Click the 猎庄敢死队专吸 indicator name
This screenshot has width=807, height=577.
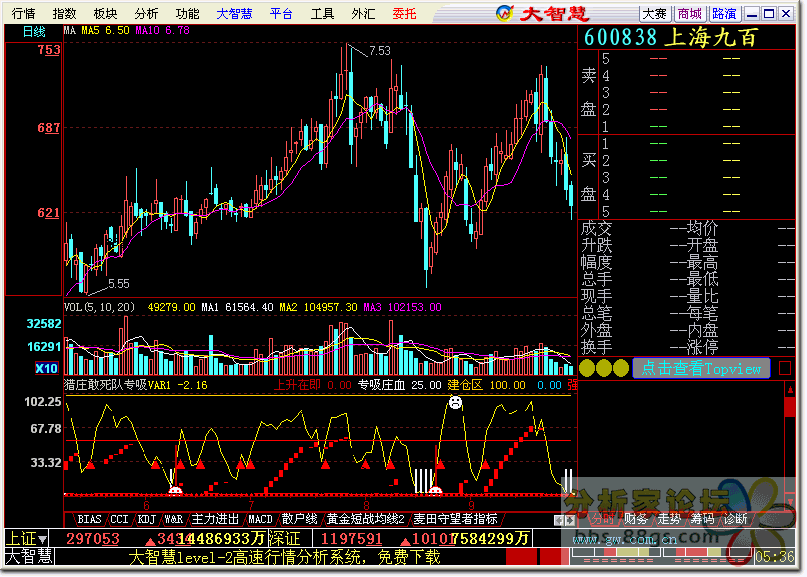pyautogui.click(x=106, y=385)
